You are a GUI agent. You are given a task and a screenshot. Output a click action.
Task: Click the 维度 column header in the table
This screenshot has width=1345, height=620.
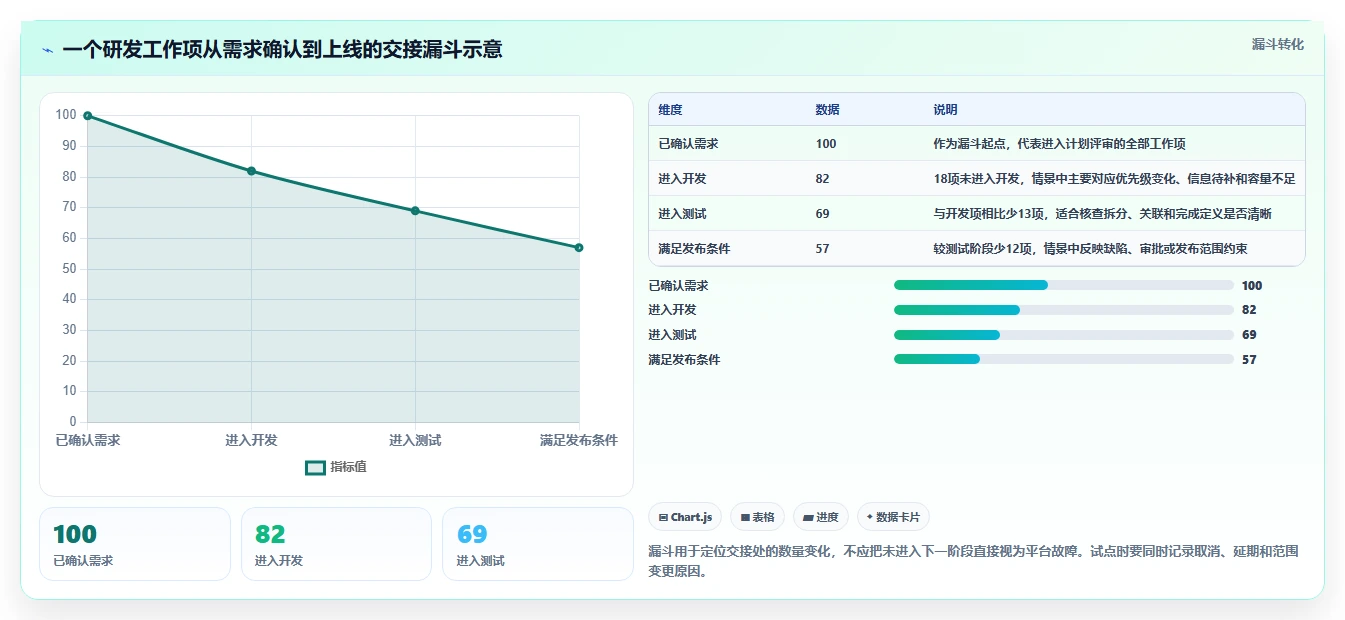[670, 110]
